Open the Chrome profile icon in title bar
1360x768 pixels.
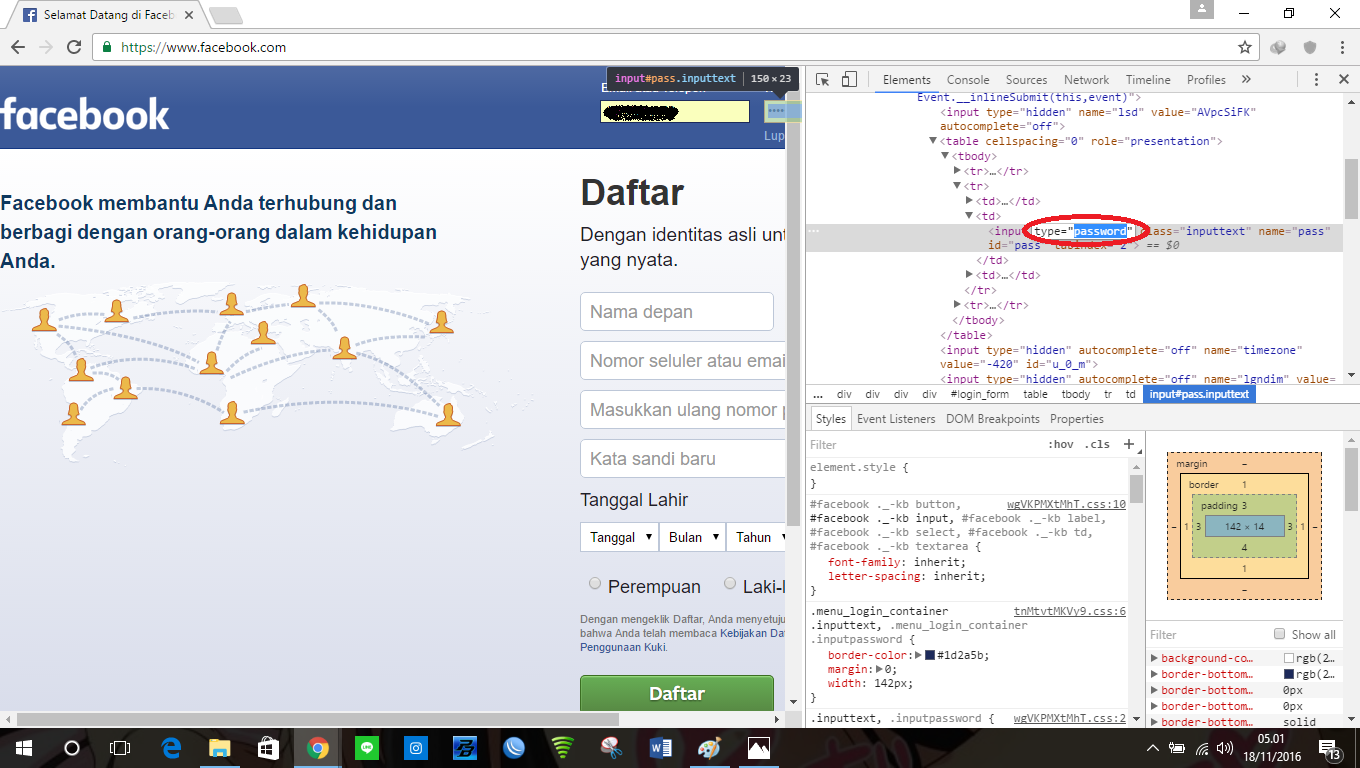coord(1202,10)
